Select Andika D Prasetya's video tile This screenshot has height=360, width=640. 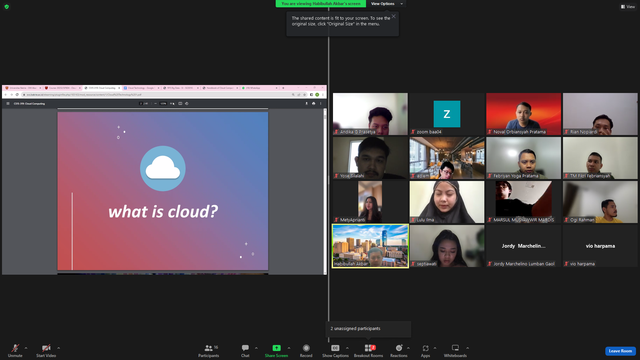tap(370, 114)
